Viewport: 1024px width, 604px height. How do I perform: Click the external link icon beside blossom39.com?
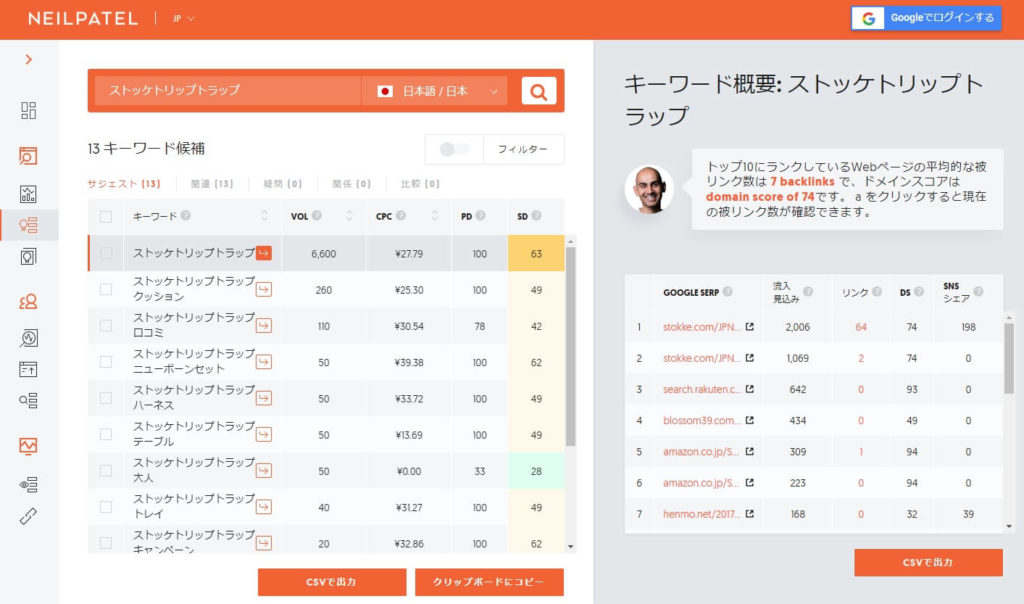[749, 421]
